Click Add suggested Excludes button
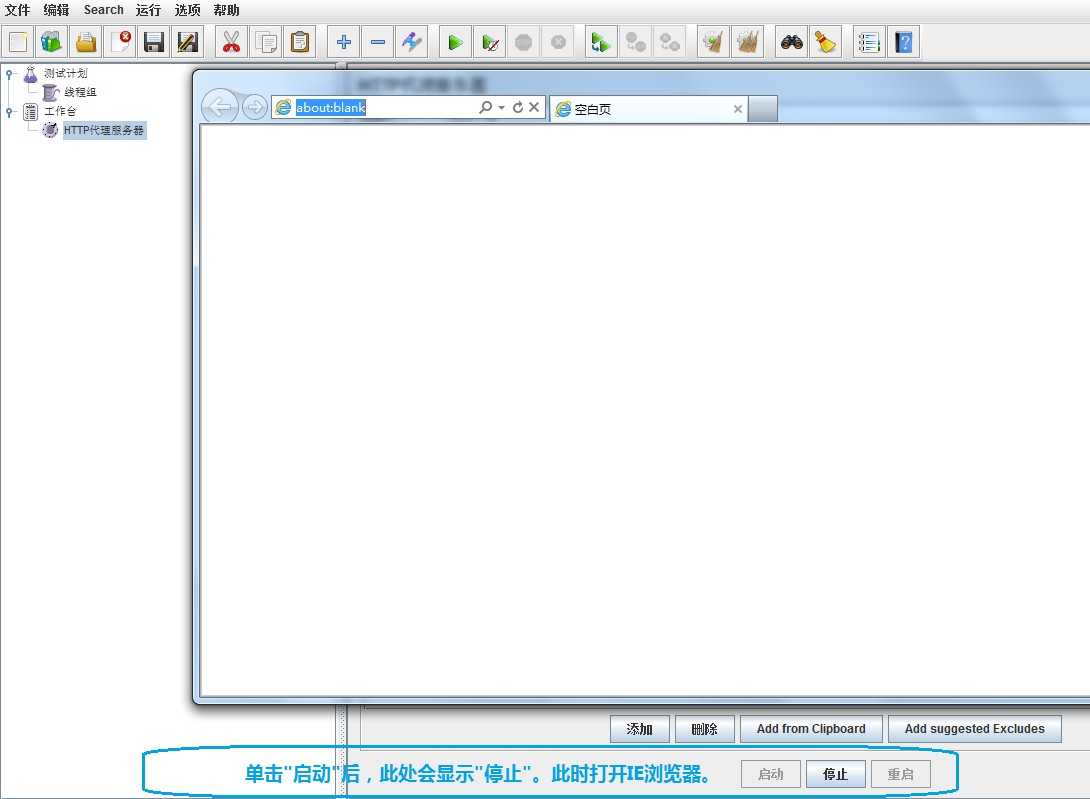This screenshot has height=799, width=1090. [x=975, y=729]
